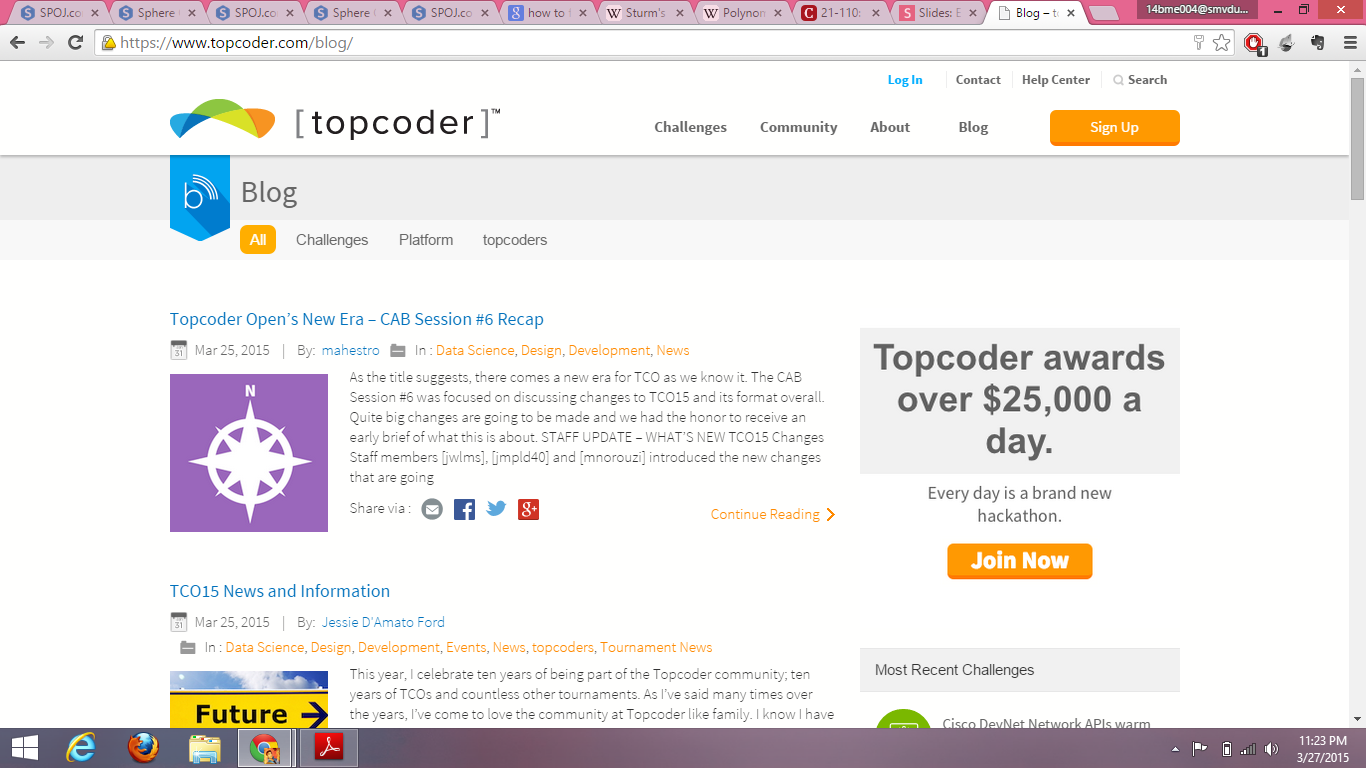The width and height of the screenshot is (1366, 768).
Task: Open a new browser tab
Action: [x=1103, y=13]
